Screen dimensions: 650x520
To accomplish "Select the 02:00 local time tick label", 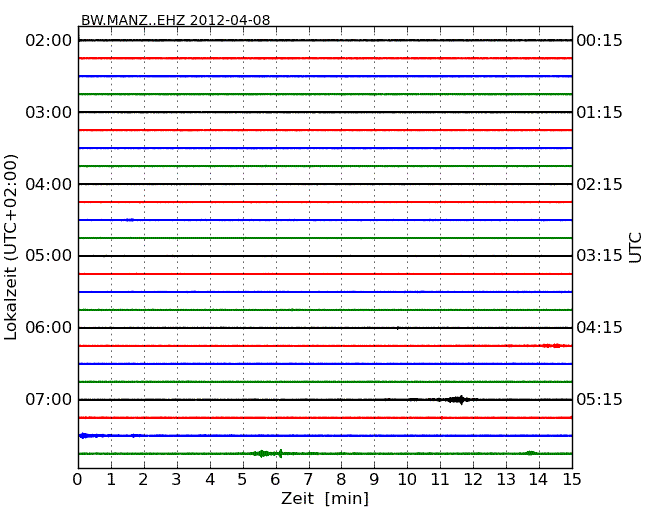I will (49, 40).
